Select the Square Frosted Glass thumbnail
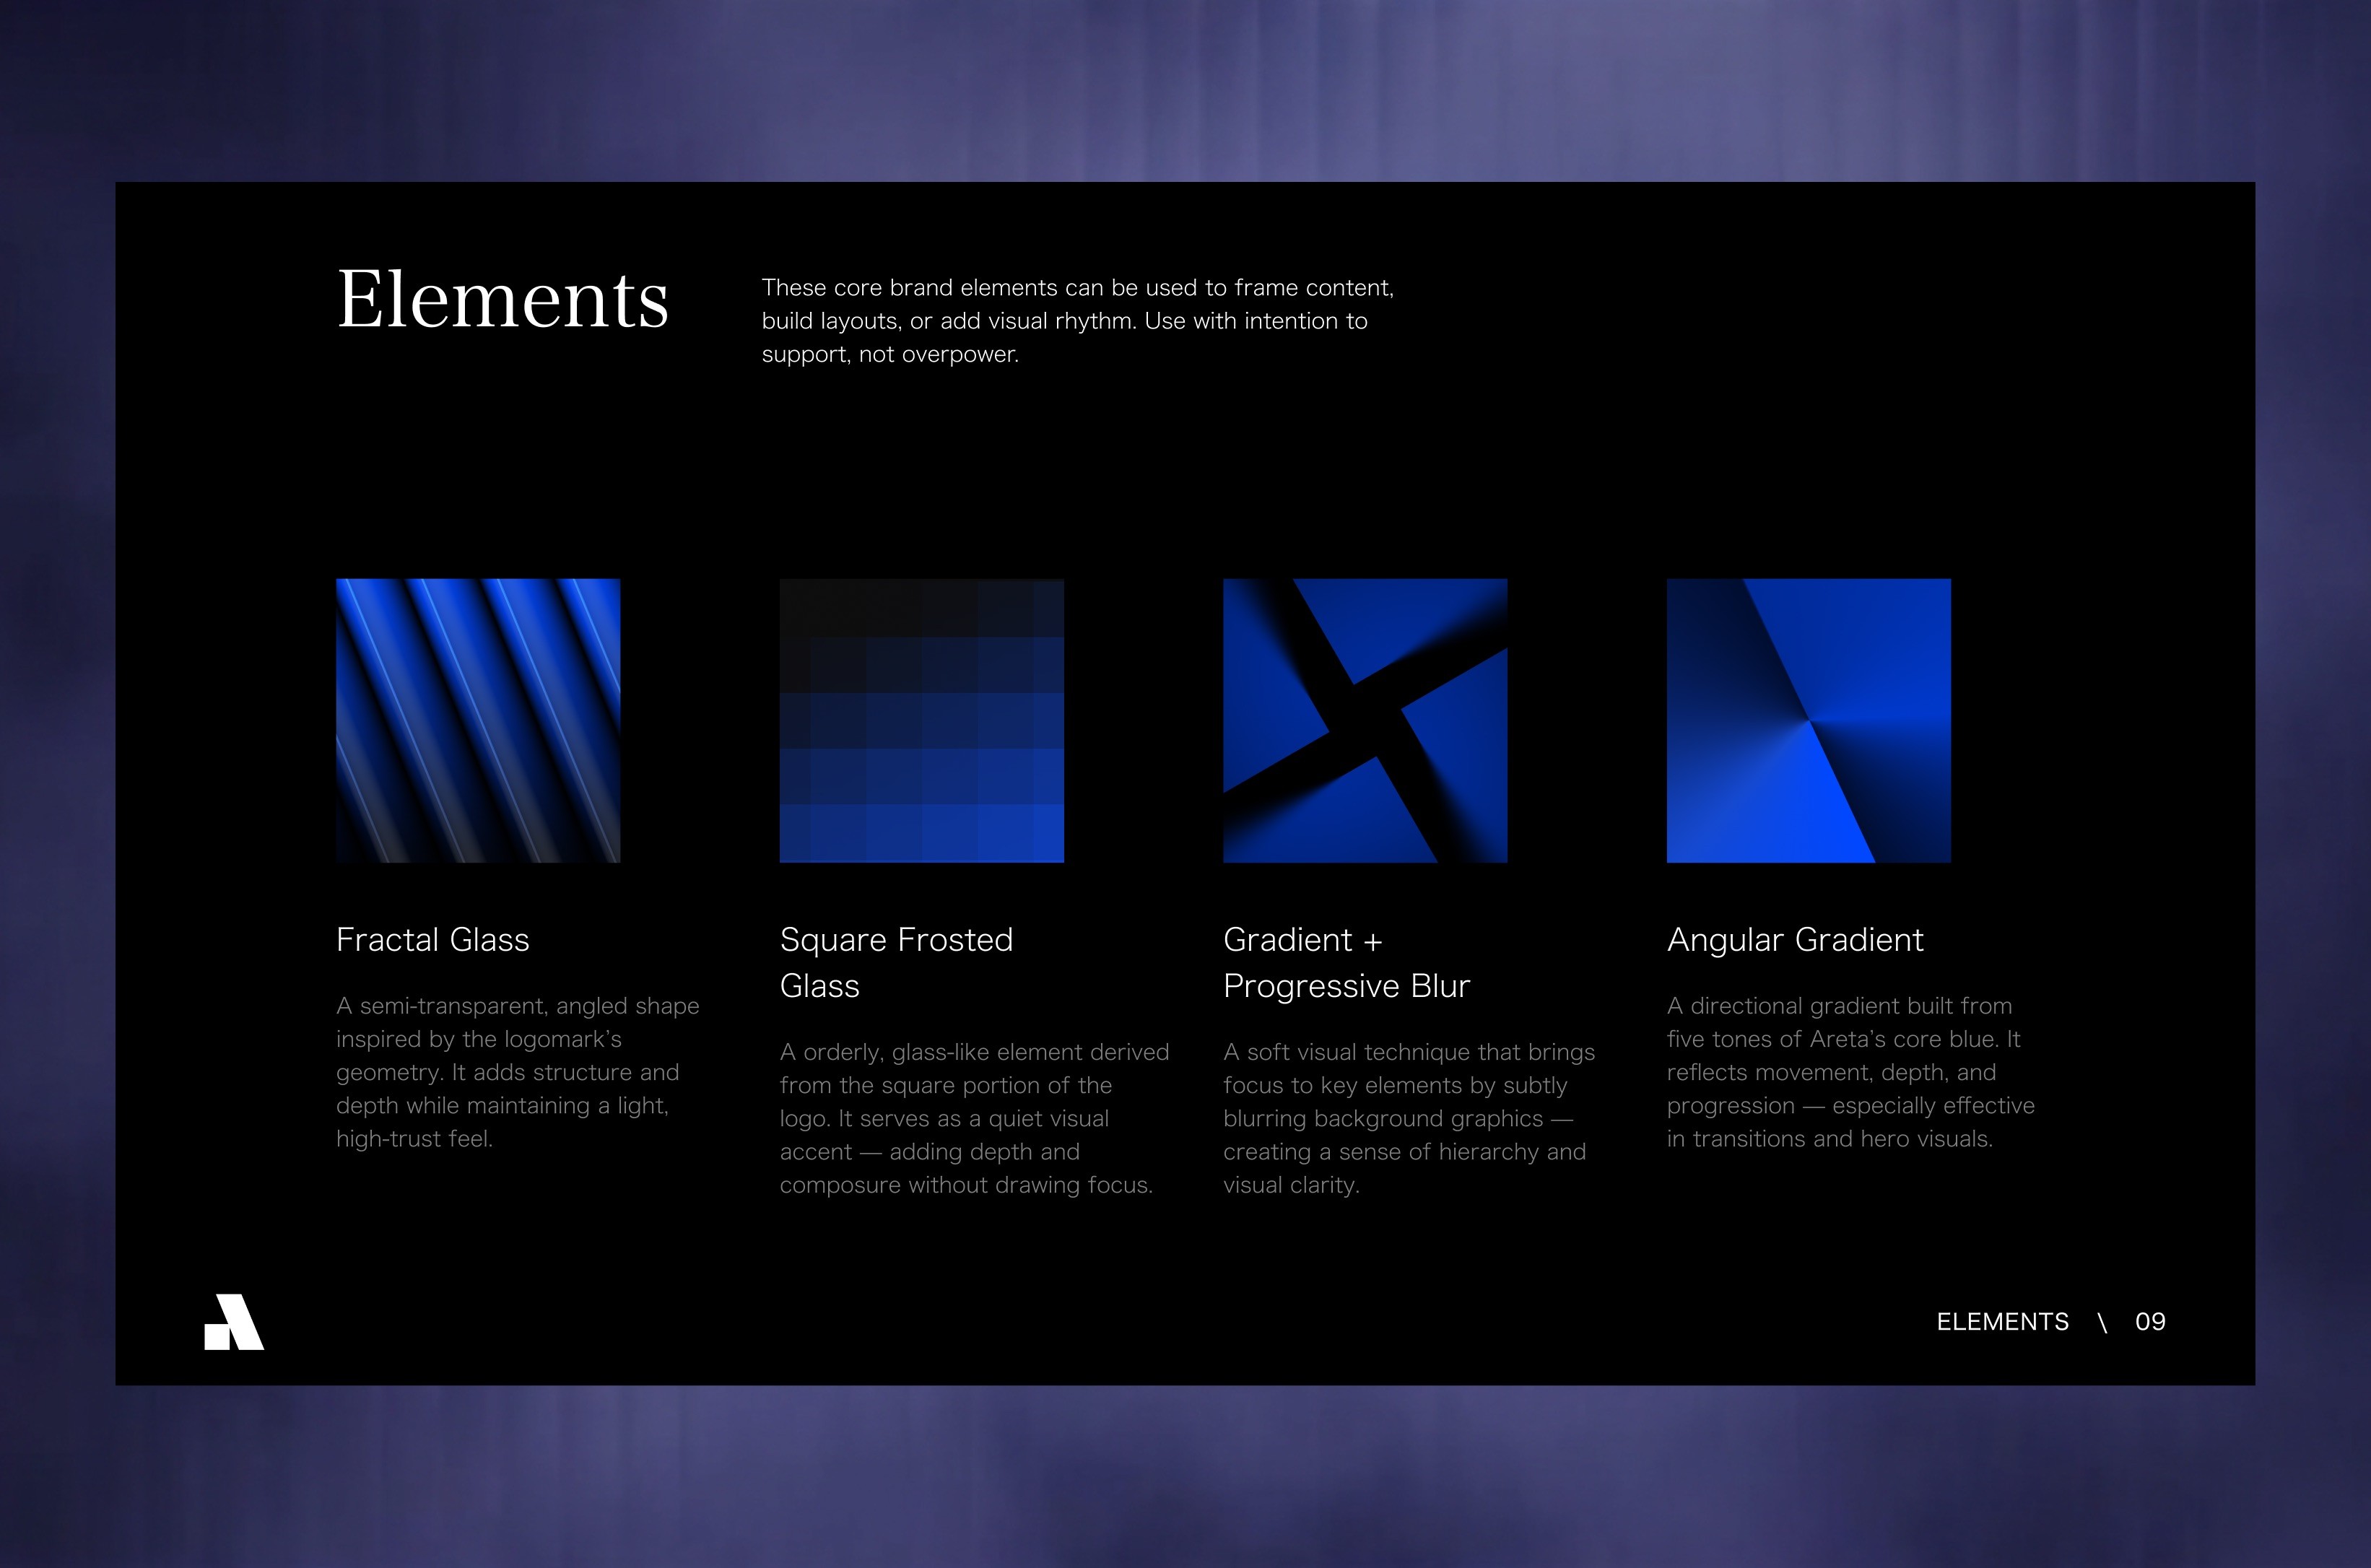 (921, 720)
